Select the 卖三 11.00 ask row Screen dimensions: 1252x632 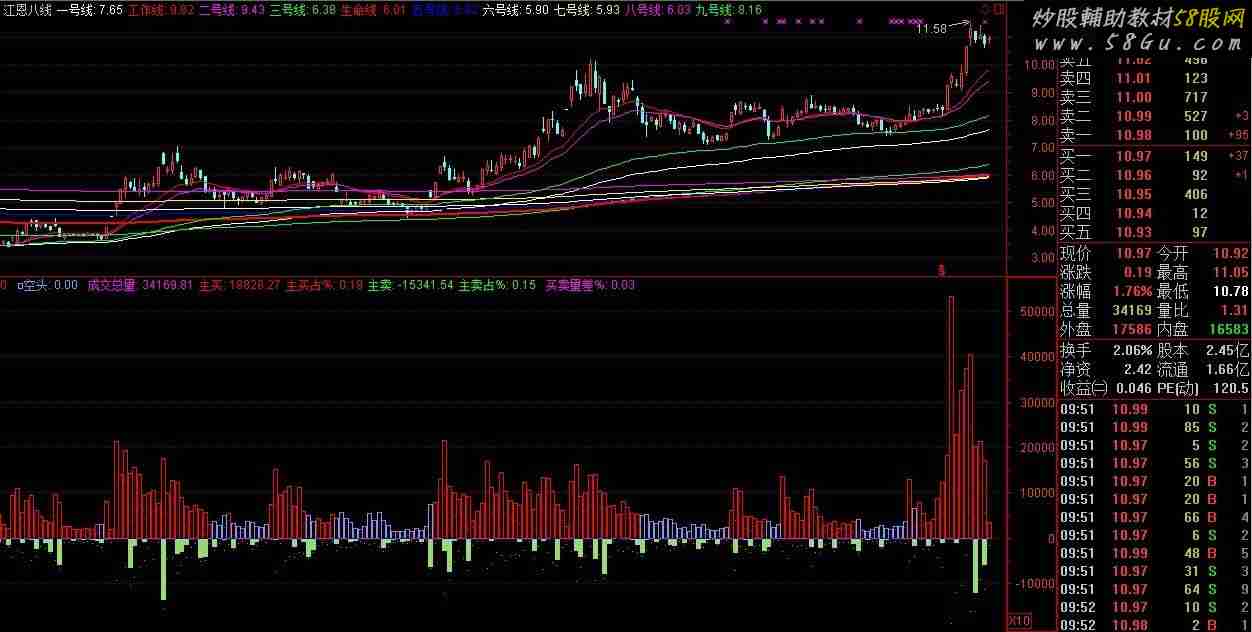click(x=1154, y=97)
